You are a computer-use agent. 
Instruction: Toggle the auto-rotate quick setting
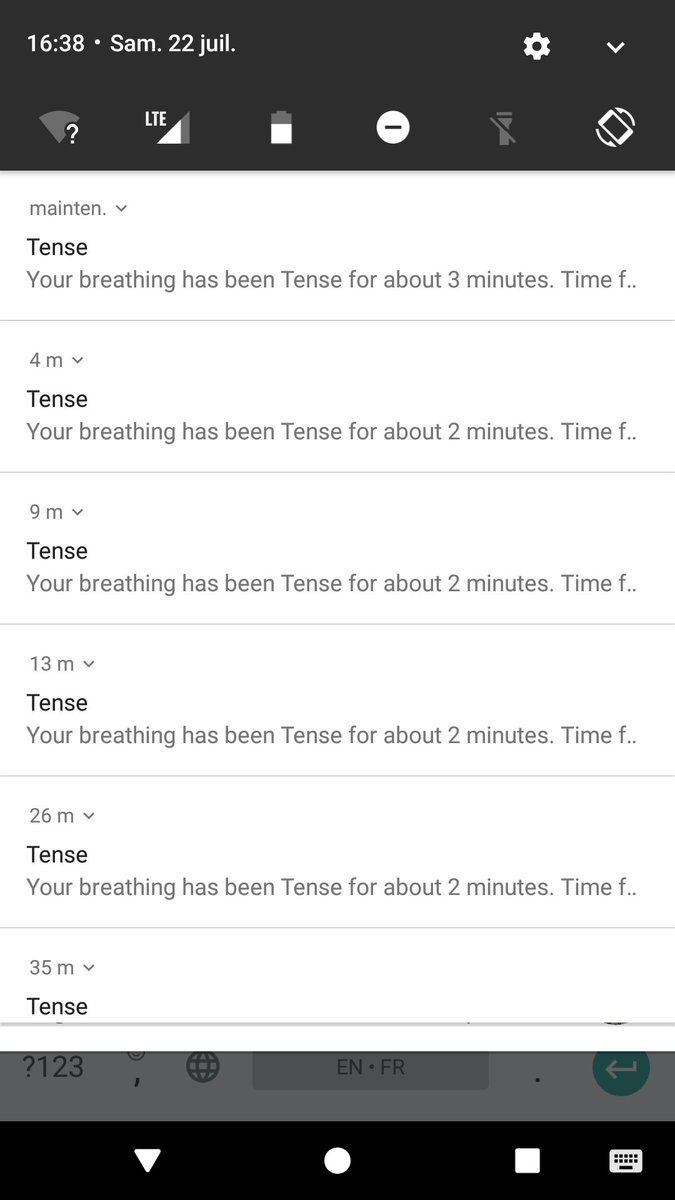(x=615, y=128)
